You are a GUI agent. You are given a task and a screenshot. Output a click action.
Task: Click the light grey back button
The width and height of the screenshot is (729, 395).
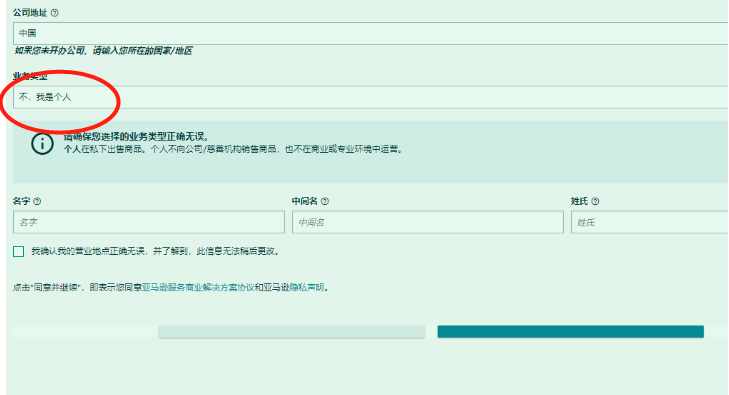[292, 332]
